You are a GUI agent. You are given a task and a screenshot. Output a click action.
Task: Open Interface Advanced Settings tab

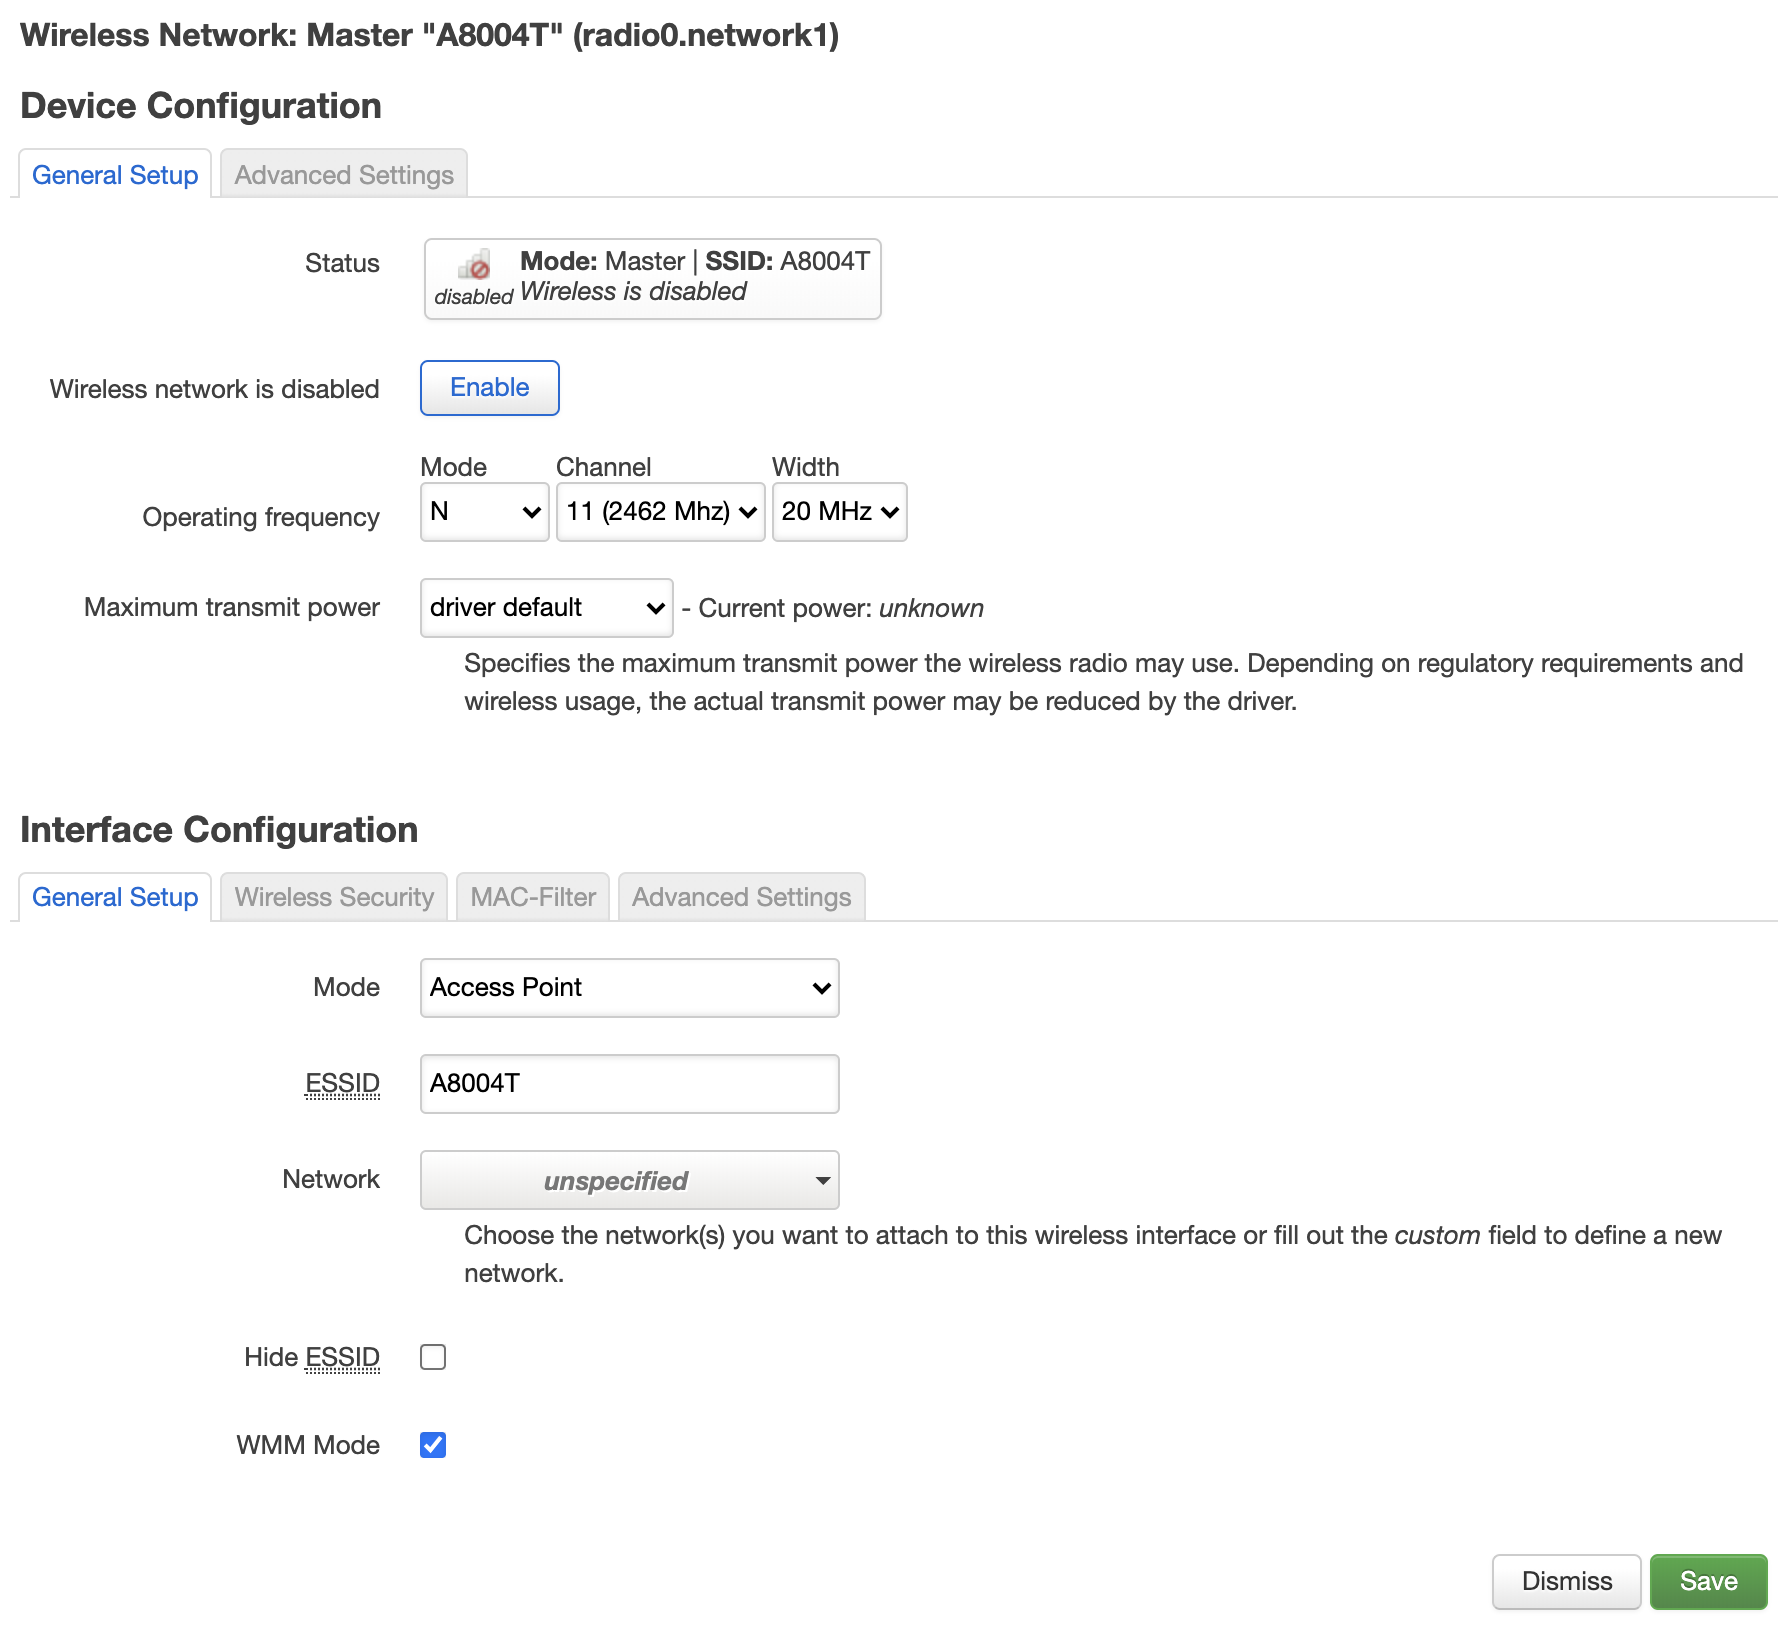click(x=741, y=897)
